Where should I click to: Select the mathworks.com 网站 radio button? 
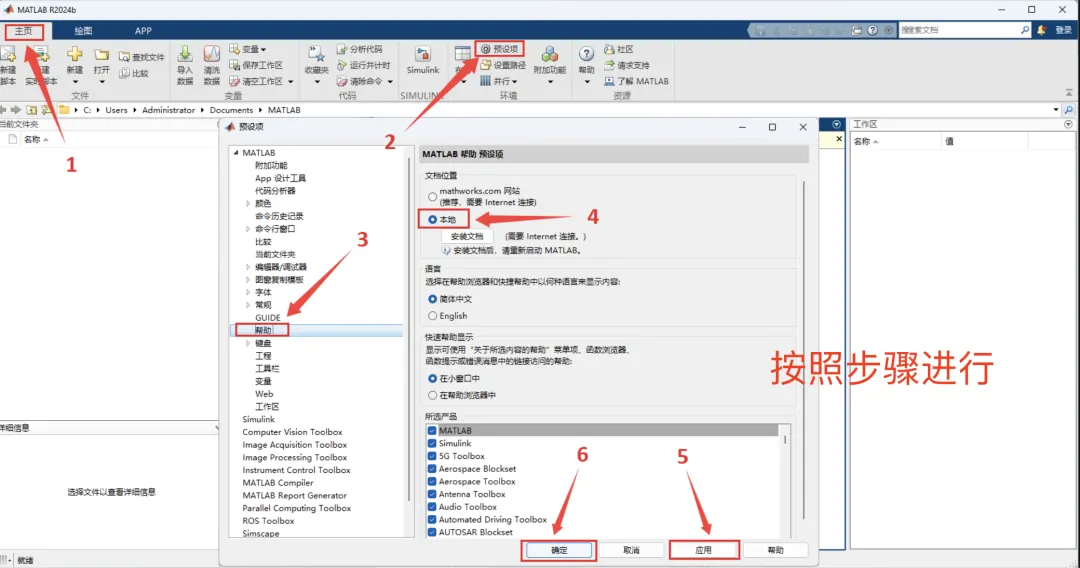[x=433, y=197]
